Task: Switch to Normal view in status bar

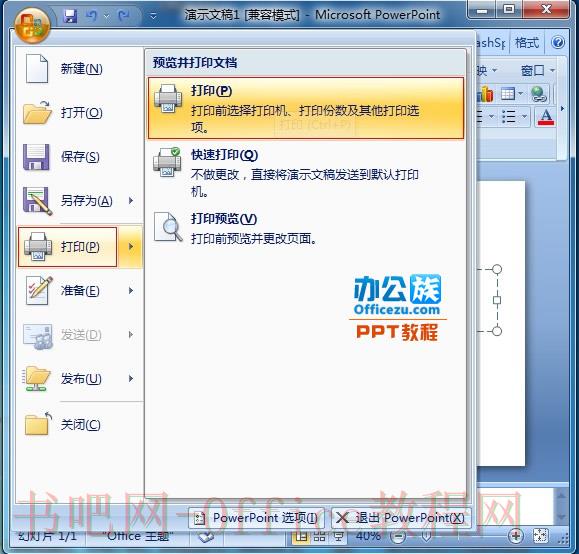Action: [x=301, y=536]
